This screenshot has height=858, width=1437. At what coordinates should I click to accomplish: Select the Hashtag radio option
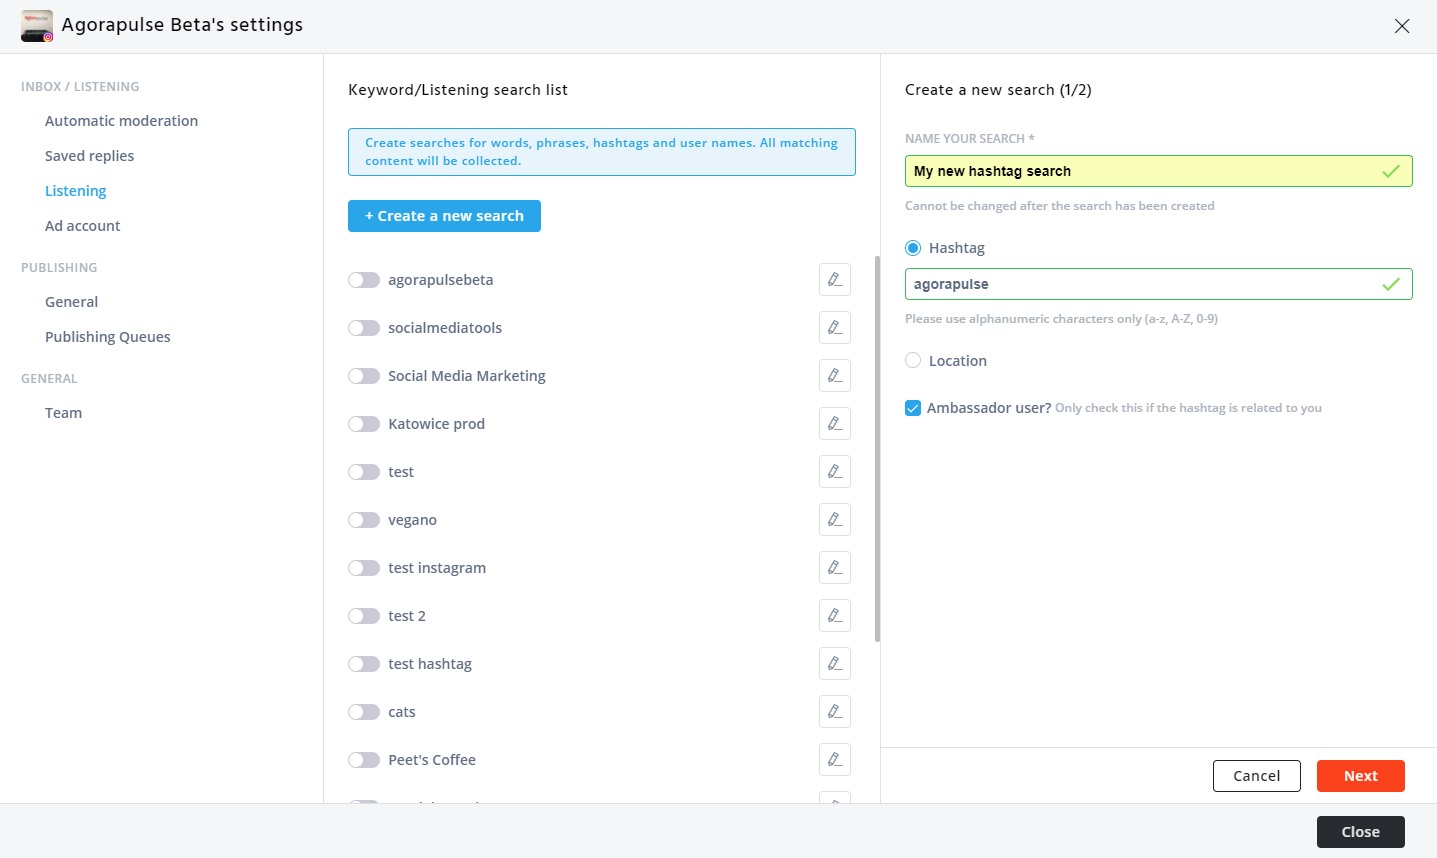[913, 248]
